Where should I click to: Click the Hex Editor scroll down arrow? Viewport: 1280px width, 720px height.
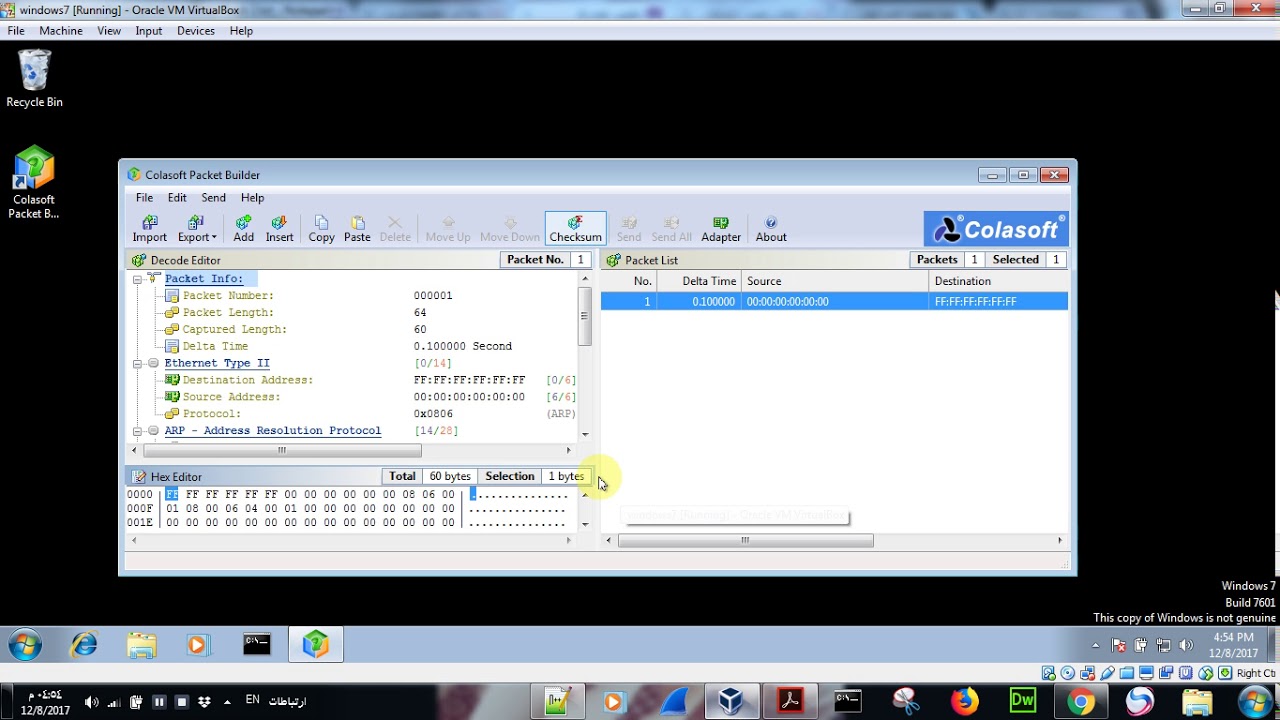click(x=585, y=525)
